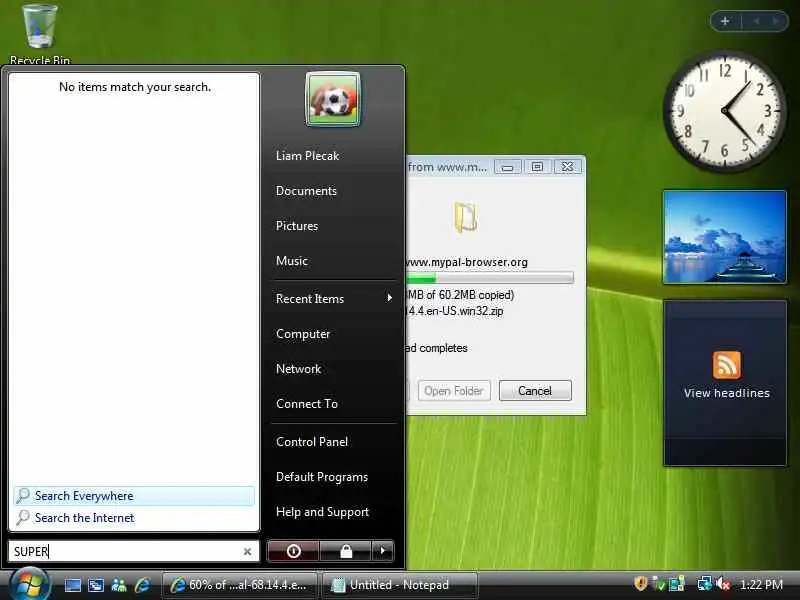
Task: Cancel the download in the dialog
Action: (x=535, y=391)
